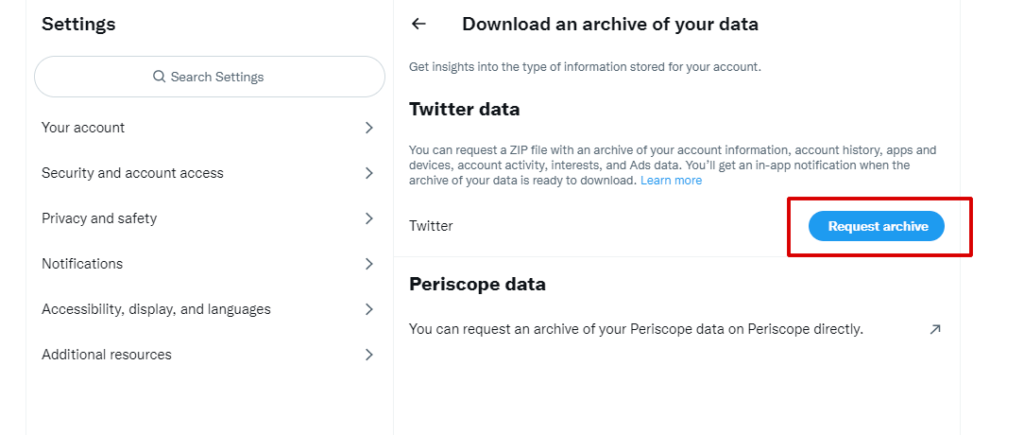Open Privacy and safety settings
Image resolution: width=1024 pixels, height=435 pixels.
pyautogui.click(x=99, y=218)
